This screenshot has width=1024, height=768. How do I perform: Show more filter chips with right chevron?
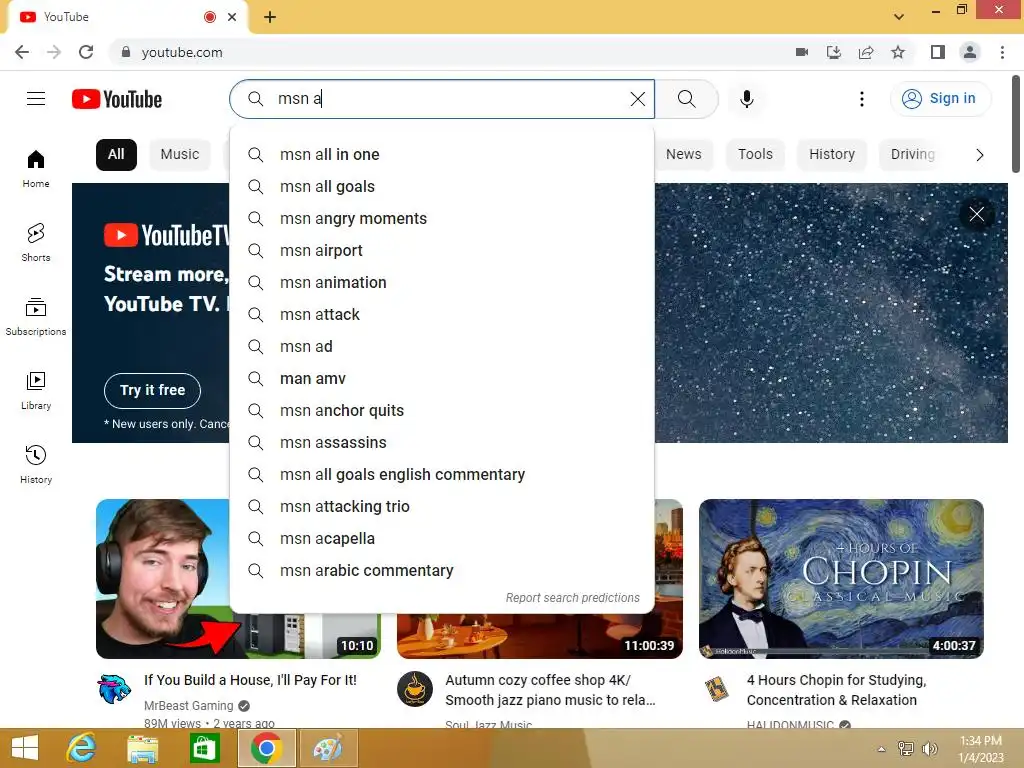pos(979,155)
